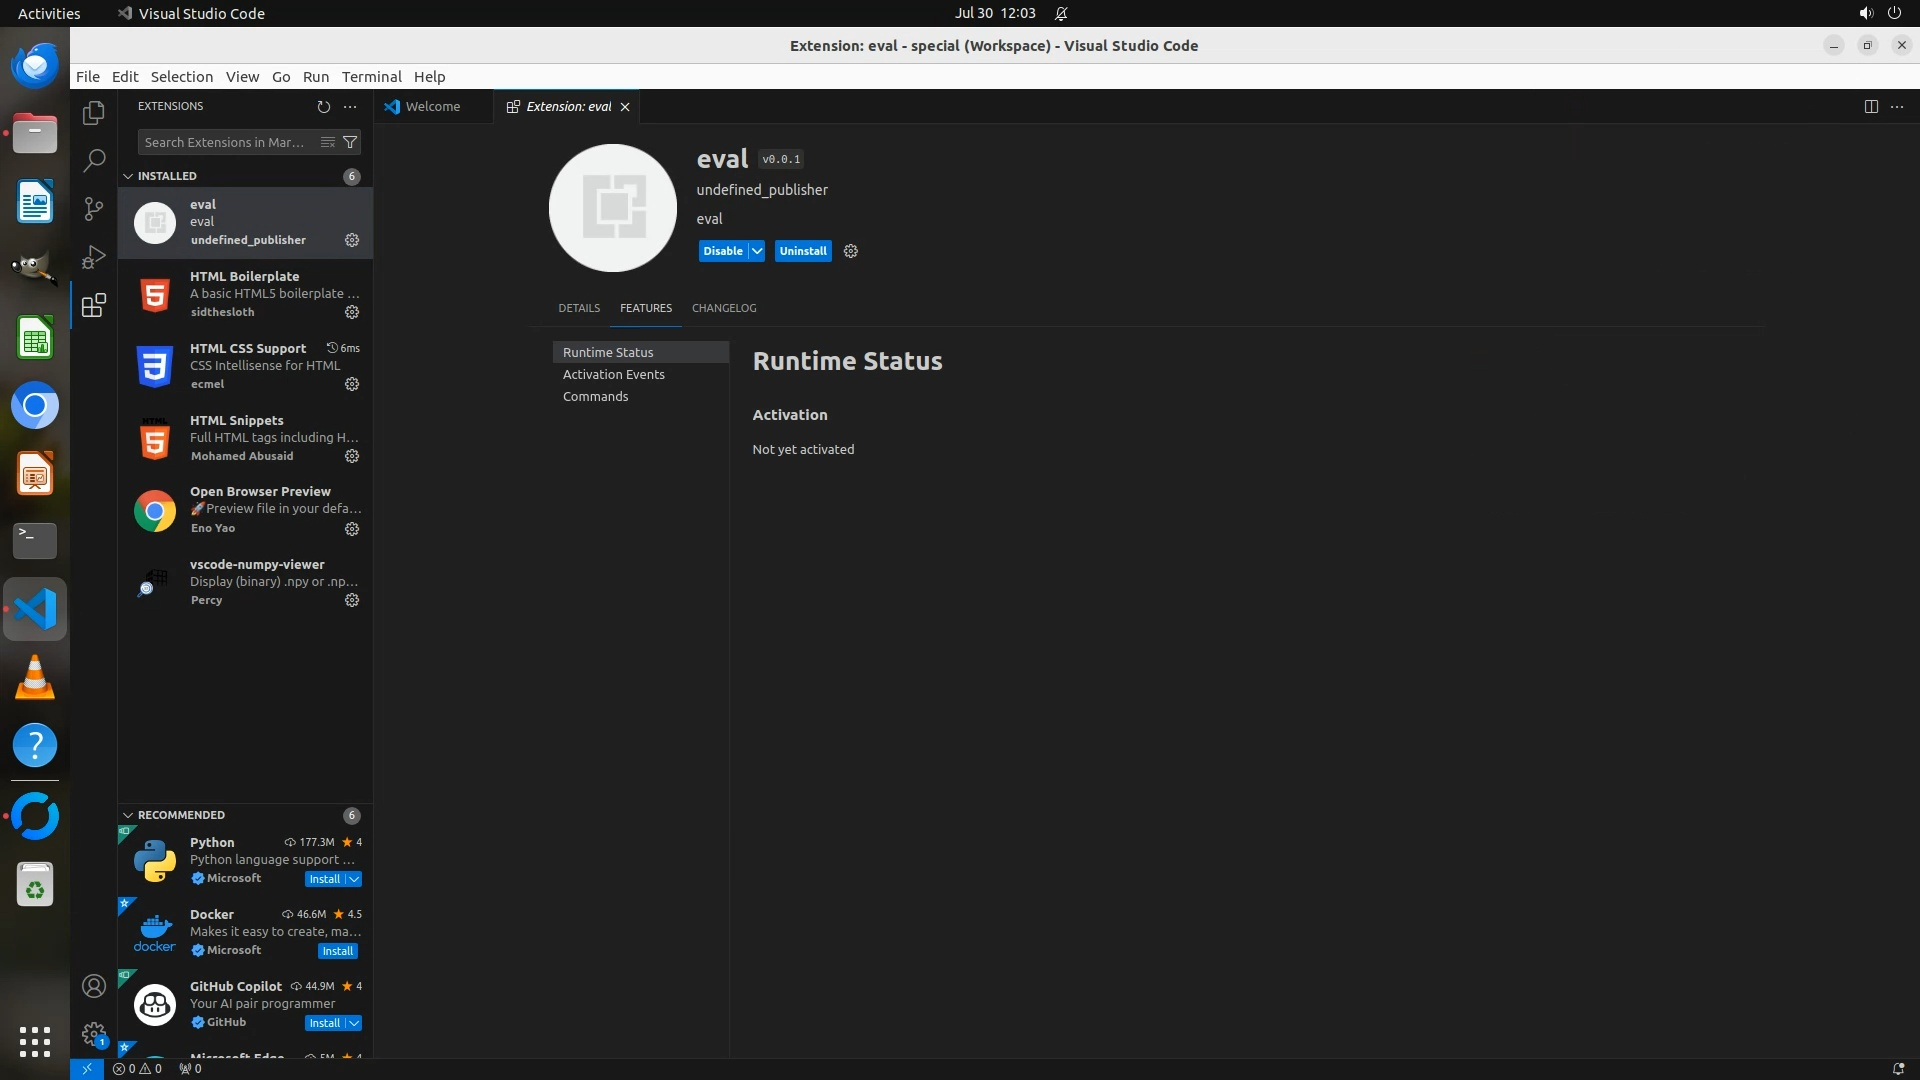Install the Docker extension
The width and height of the screenshot is (1920, 1080).
338,951
